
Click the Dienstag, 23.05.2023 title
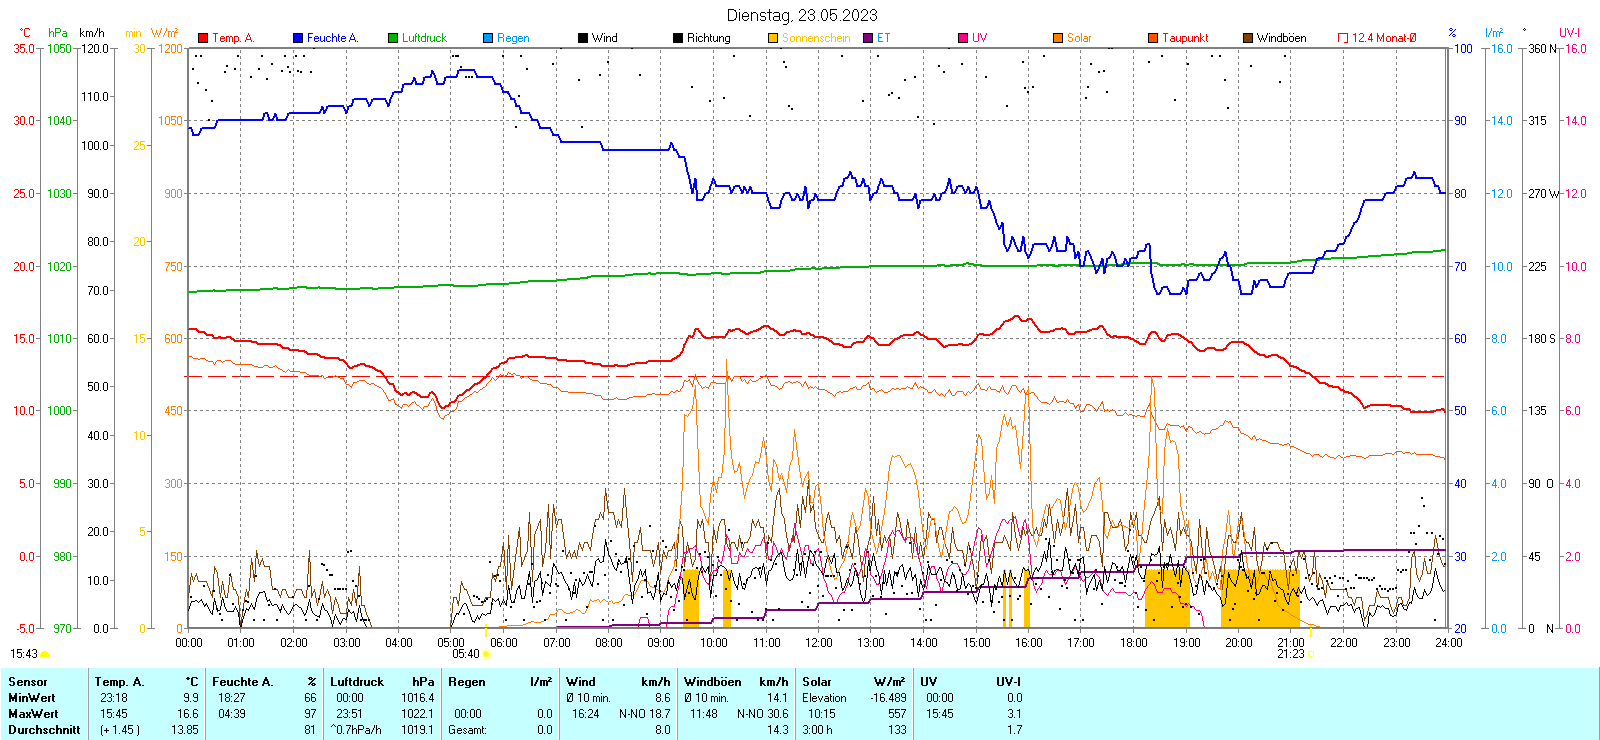tap(802, 15)
